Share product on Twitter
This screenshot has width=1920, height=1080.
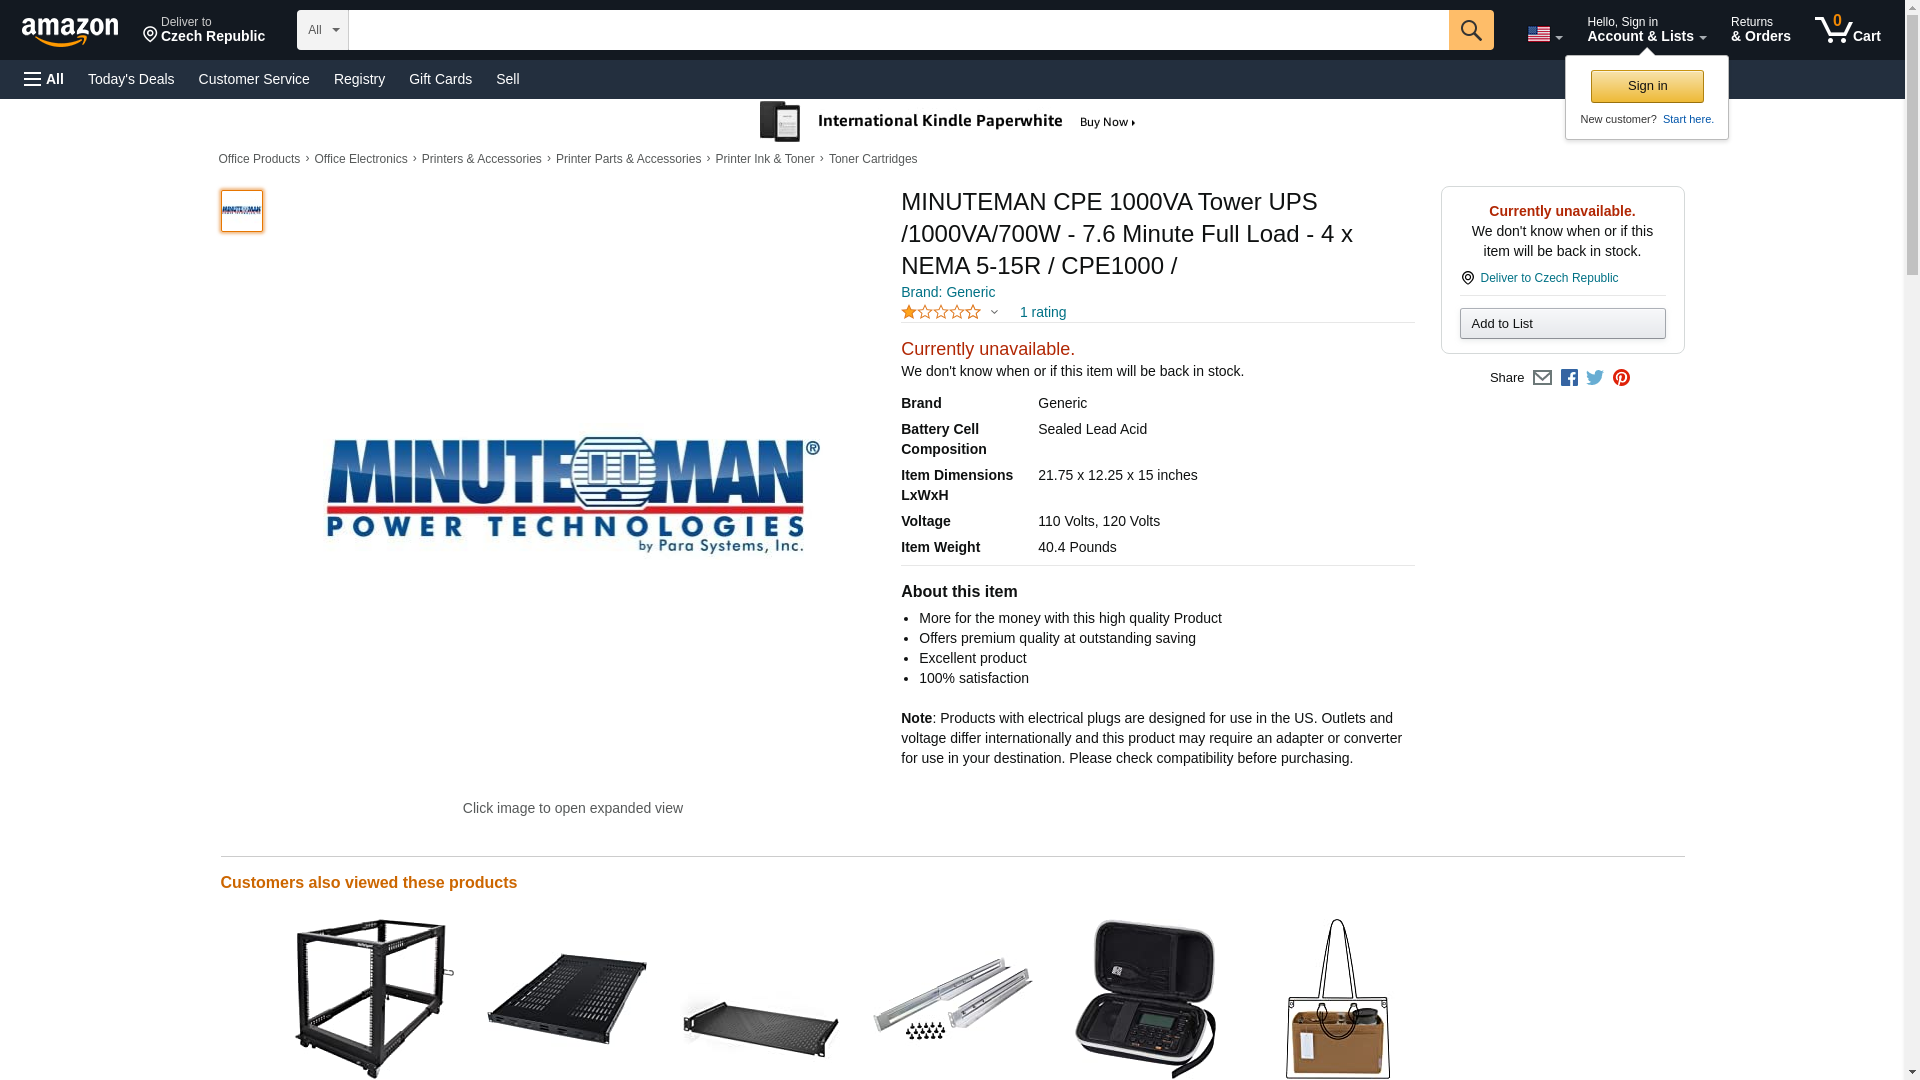pos(1595,378)
